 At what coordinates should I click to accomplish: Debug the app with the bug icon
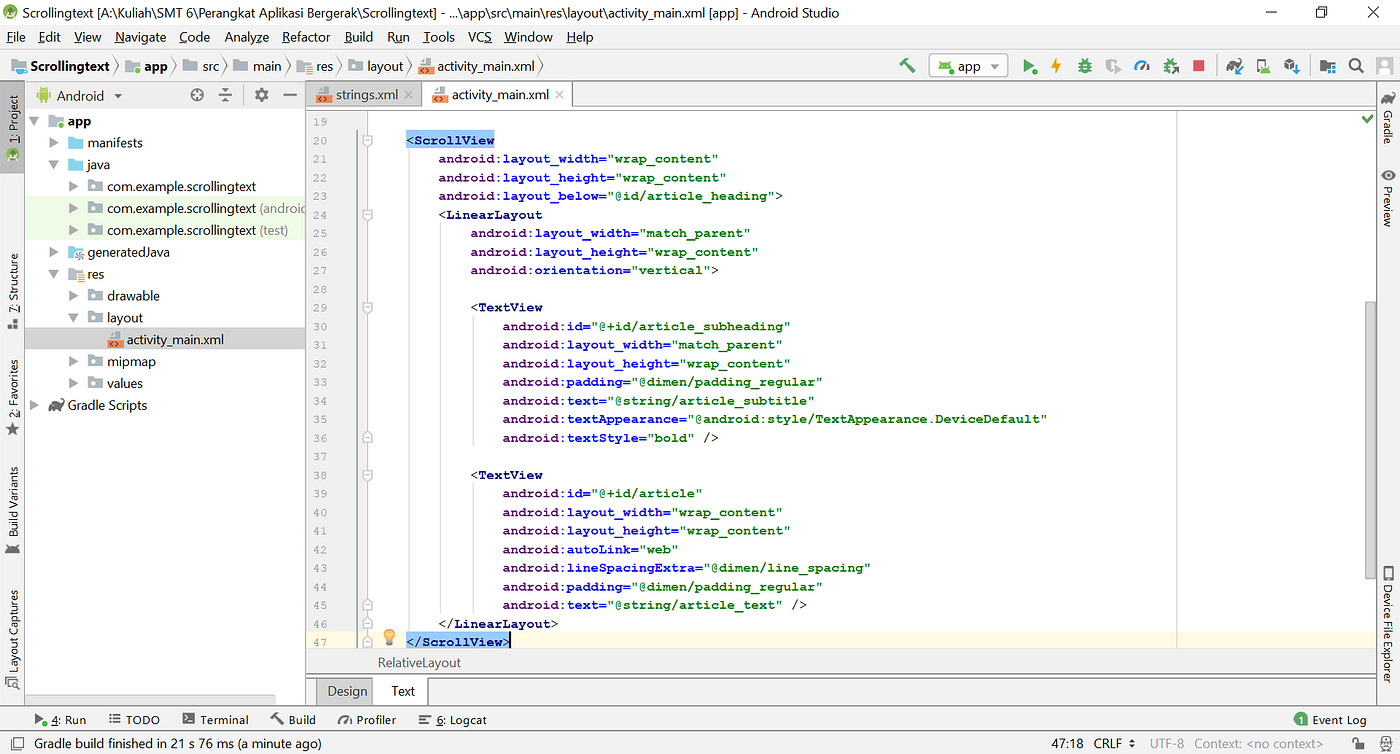click(x=1084, y=64)
